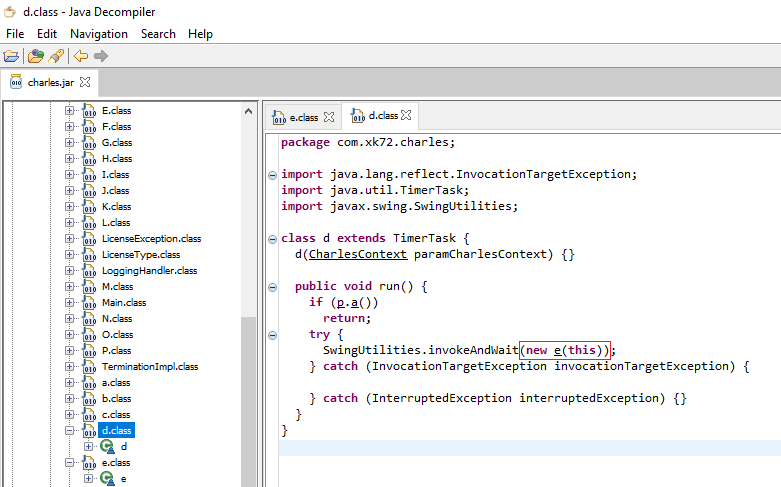
Task: Click the Search toolbar icon
Action: [56, 56]
